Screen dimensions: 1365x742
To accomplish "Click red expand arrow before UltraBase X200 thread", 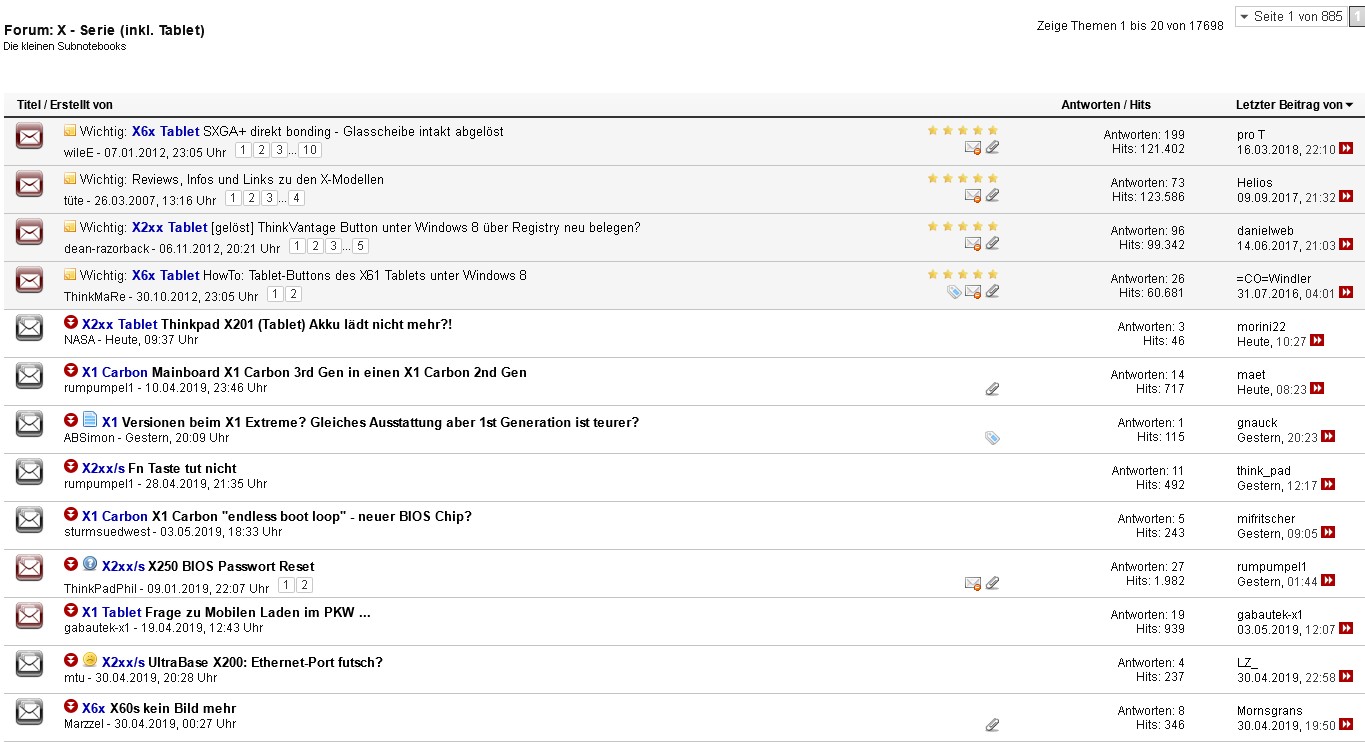I will [71, 660].
